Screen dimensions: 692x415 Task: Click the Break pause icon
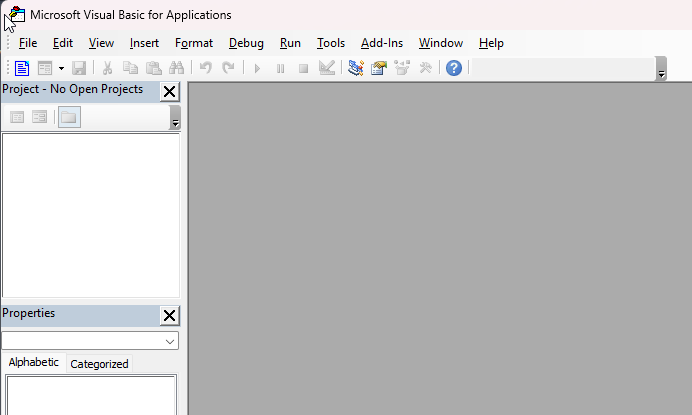(280, 68)
